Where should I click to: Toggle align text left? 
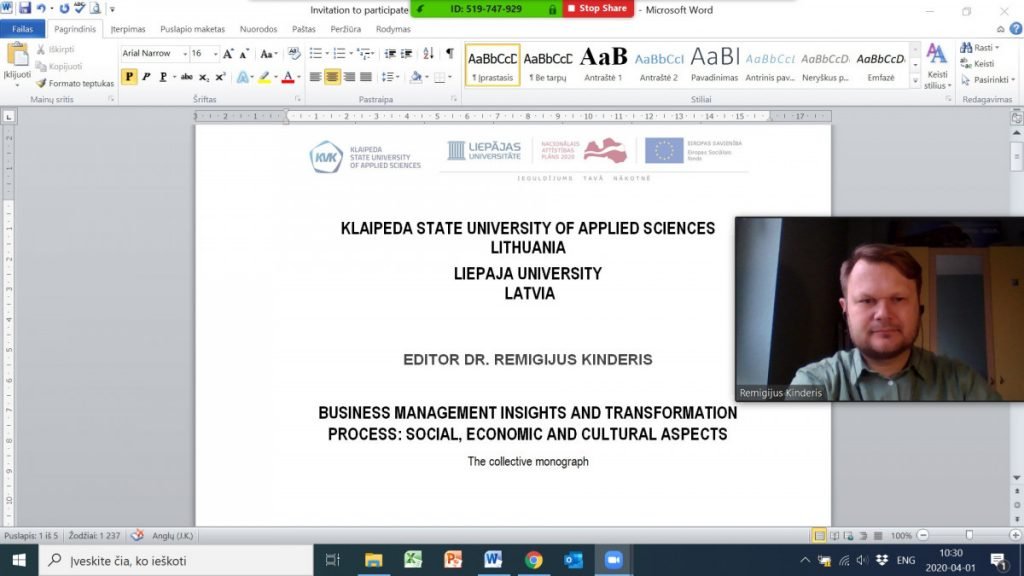point(315,77)
